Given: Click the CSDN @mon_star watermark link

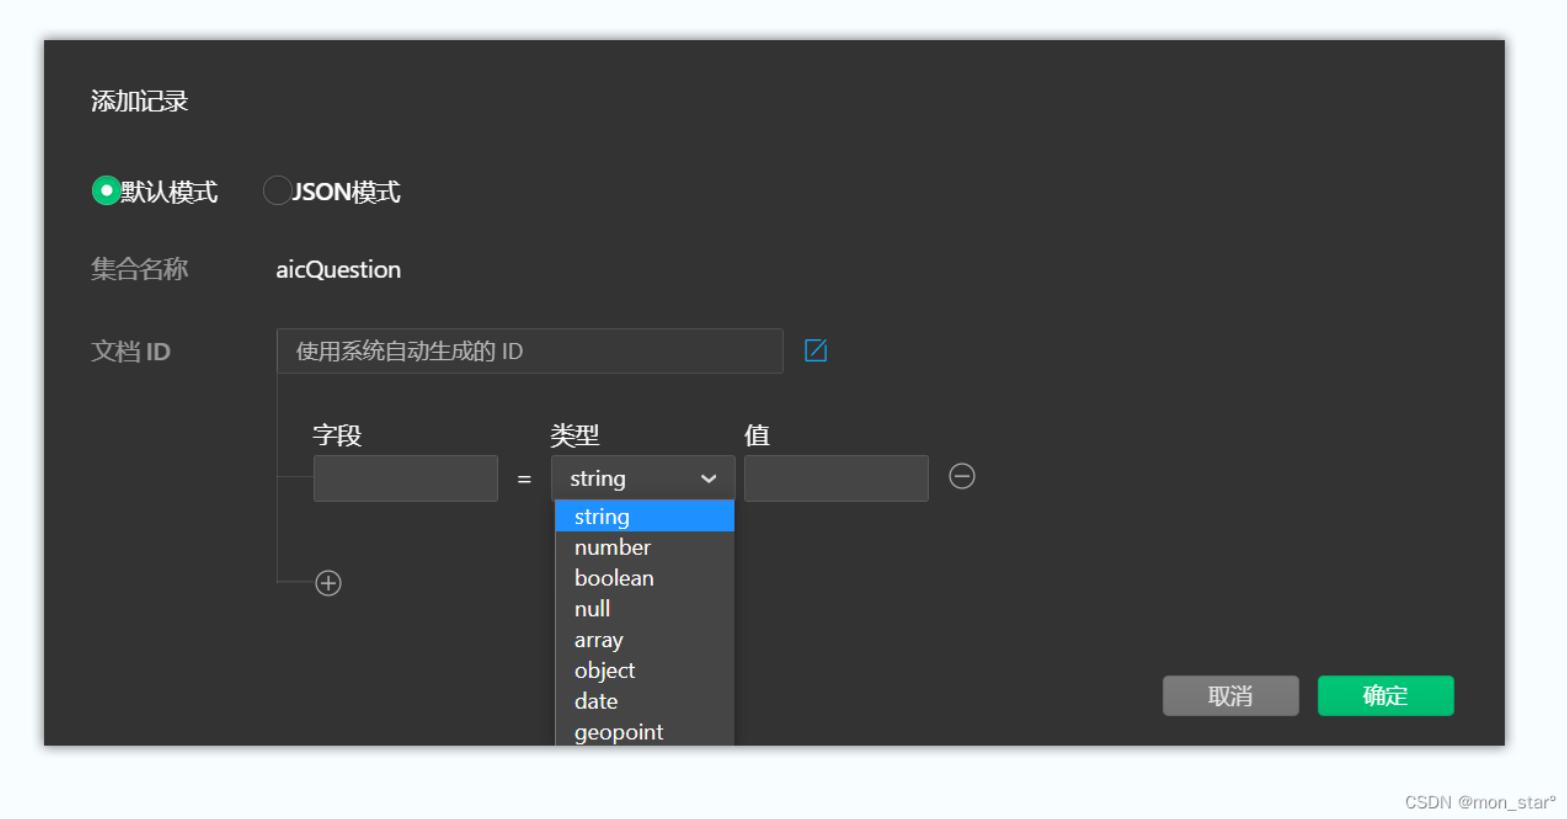Looking at the screenshot, I should (x=1480, y=801).
